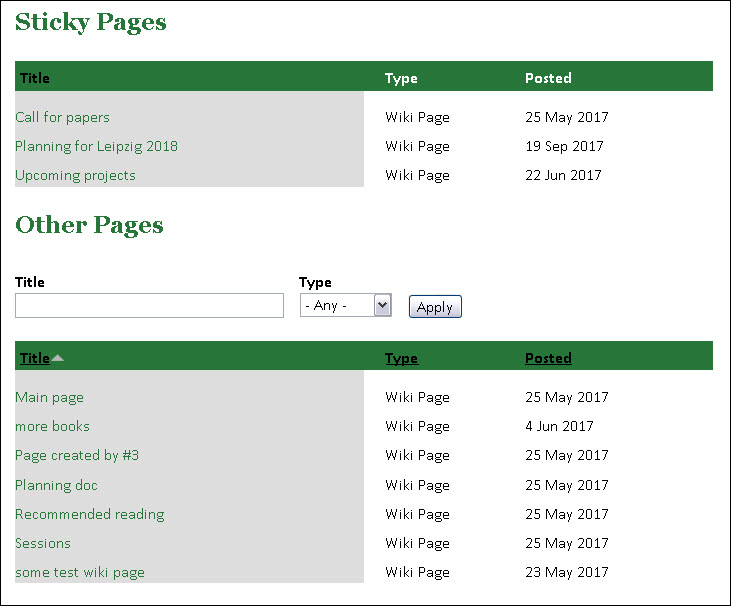This screenshot has width=731, height=606.
Task: Sort Other Pages by Type column
Action: point(401,358)
